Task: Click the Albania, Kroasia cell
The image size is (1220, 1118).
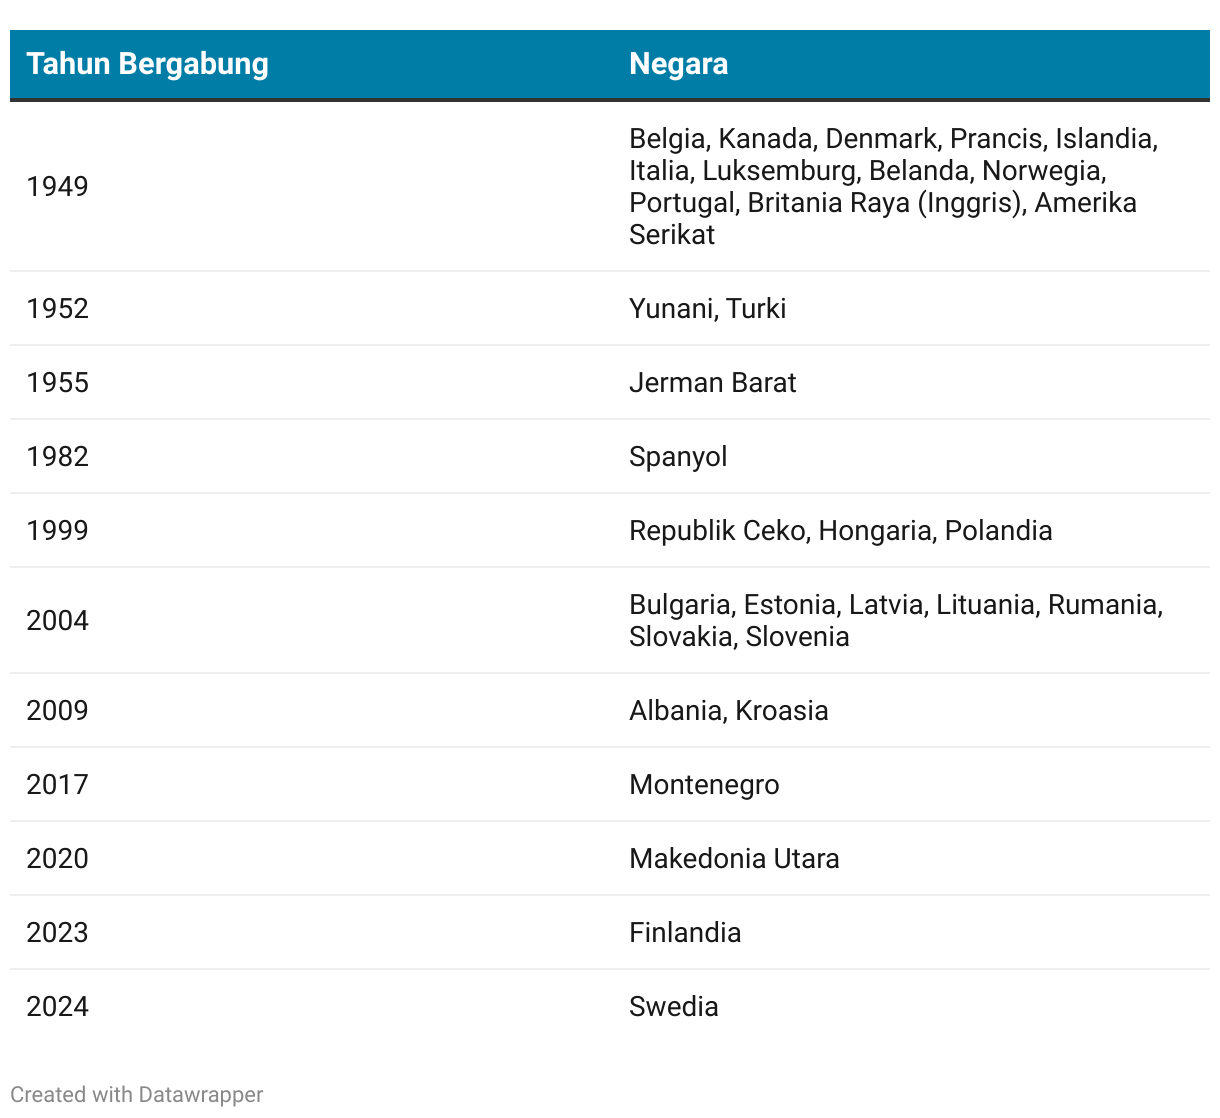Action: tap(728, 710)
